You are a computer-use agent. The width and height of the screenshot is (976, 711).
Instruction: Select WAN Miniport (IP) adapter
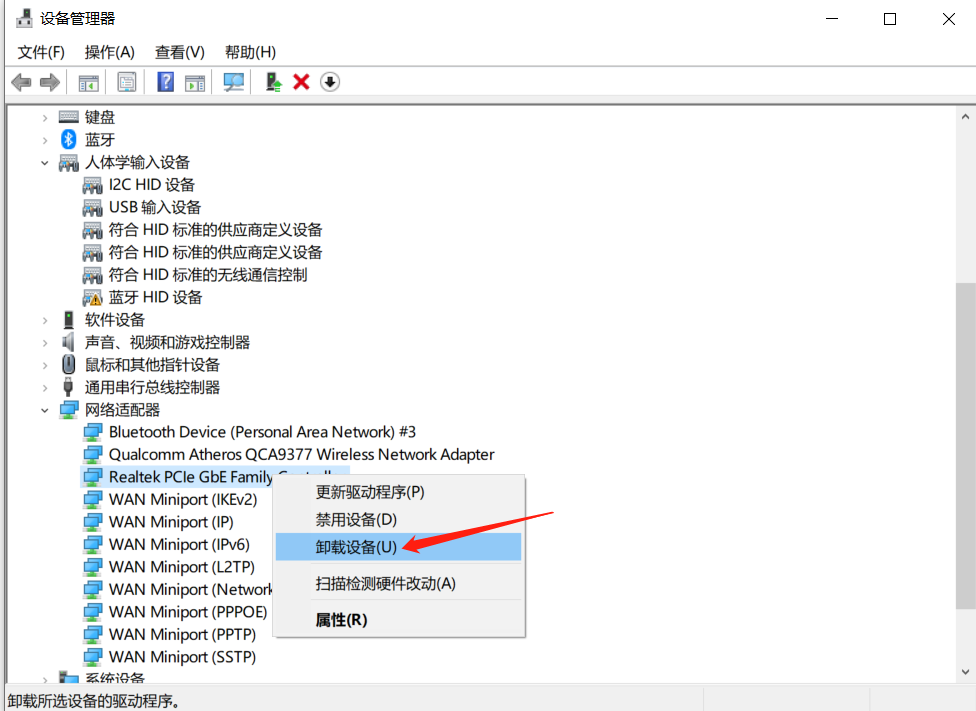point(171,522)
